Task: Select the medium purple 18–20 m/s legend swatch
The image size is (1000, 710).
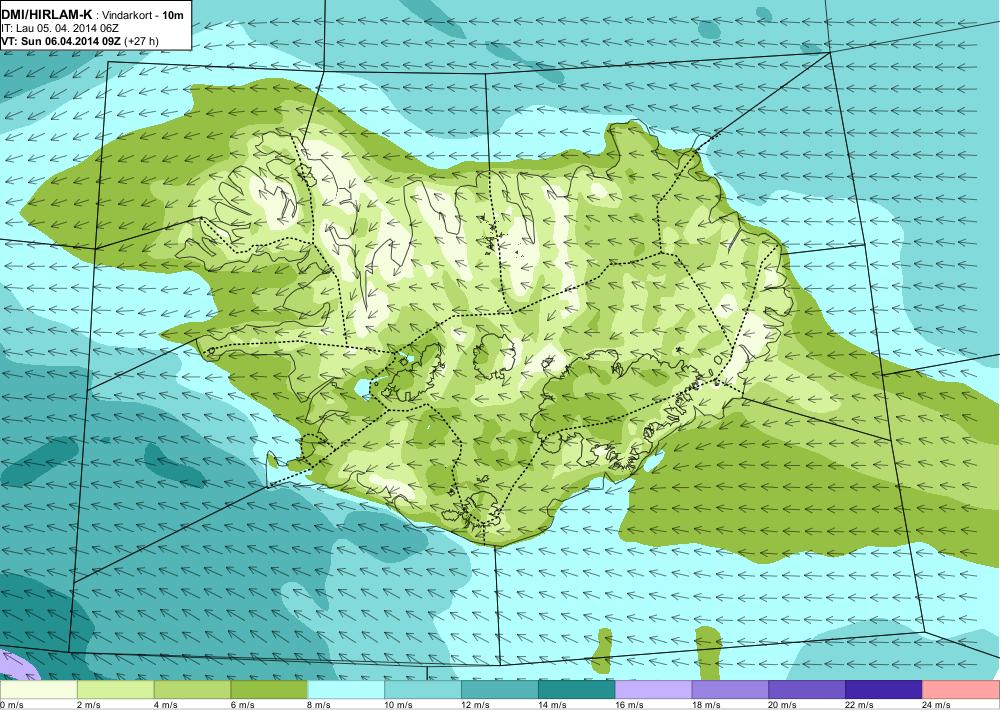Action: coord(730,690)
